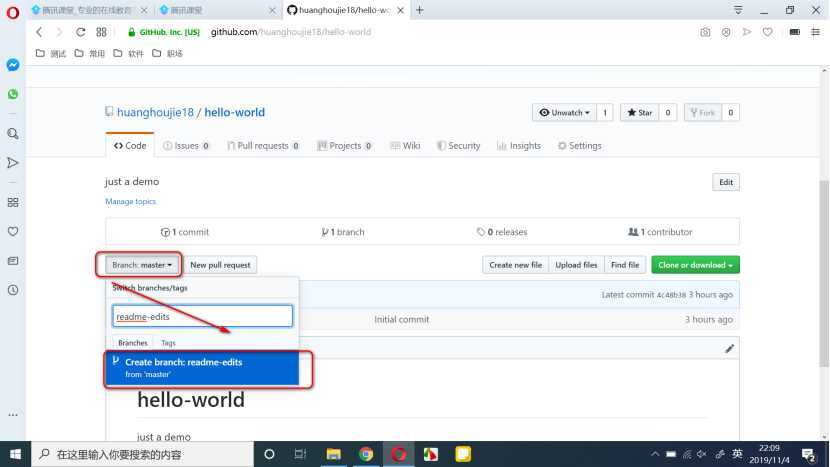The width and height of the screenshot is (830, 467).
Task: View the 1 contributor link
Action: (660, 232)
